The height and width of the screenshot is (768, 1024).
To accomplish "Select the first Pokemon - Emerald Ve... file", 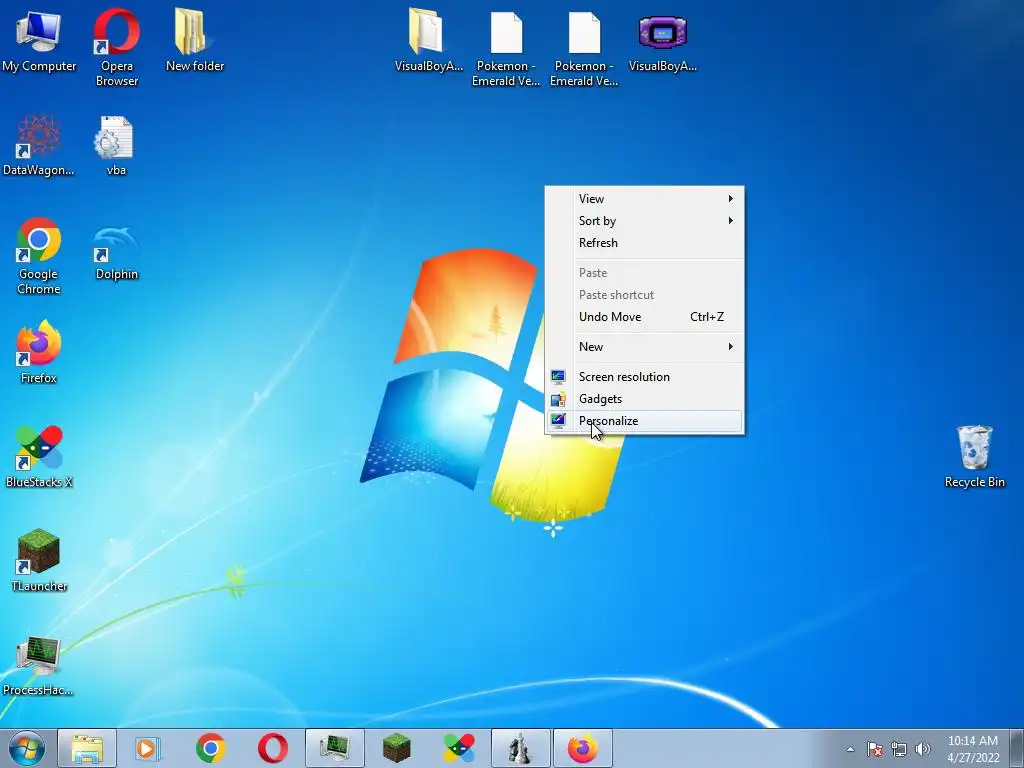I will pyautogui.click(x=506, y=48).
